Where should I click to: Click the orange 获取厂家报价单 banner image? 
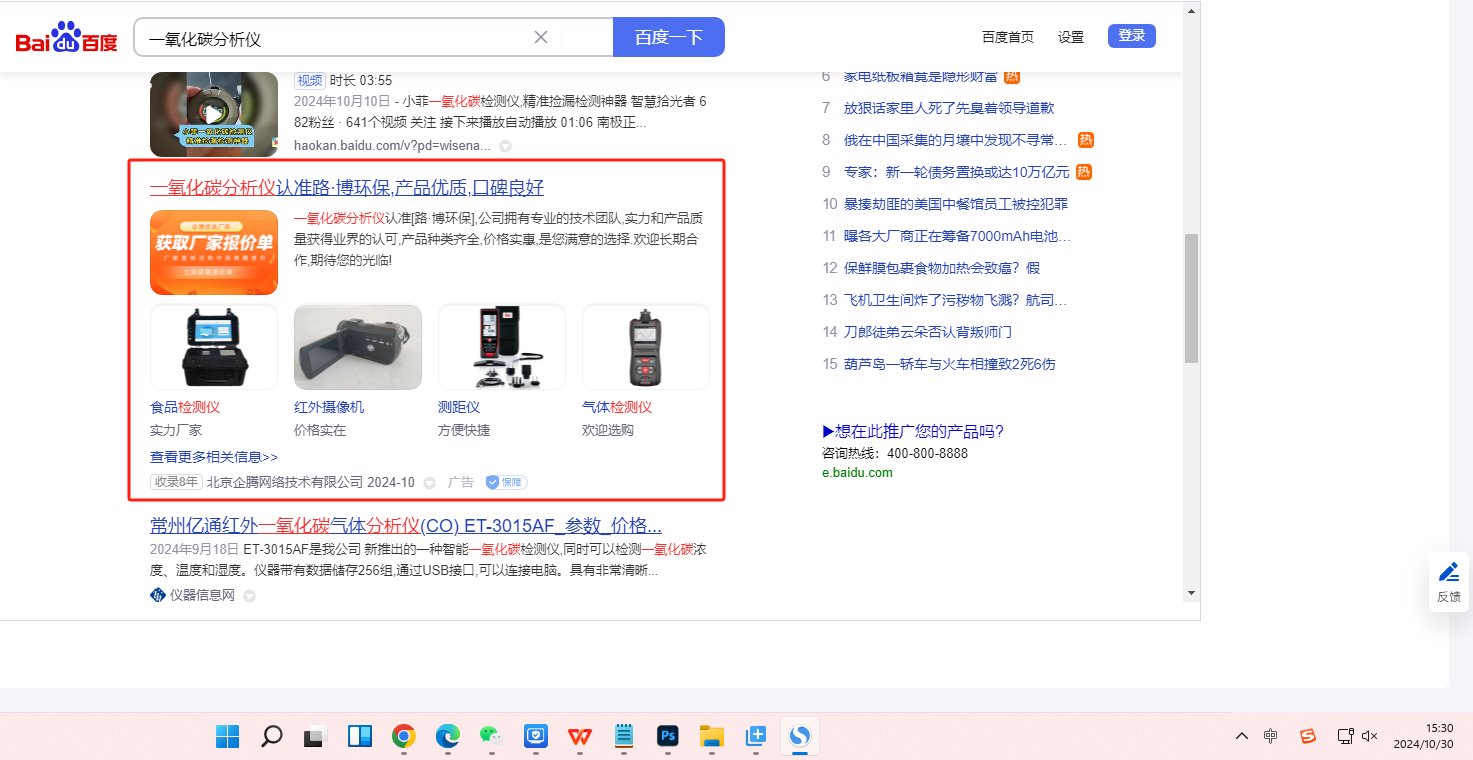[214, 252]
